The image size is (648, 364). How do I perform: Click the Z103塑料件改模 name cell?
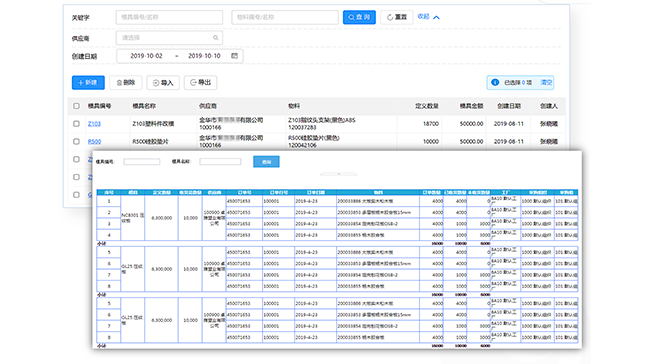tap(153, 124)
